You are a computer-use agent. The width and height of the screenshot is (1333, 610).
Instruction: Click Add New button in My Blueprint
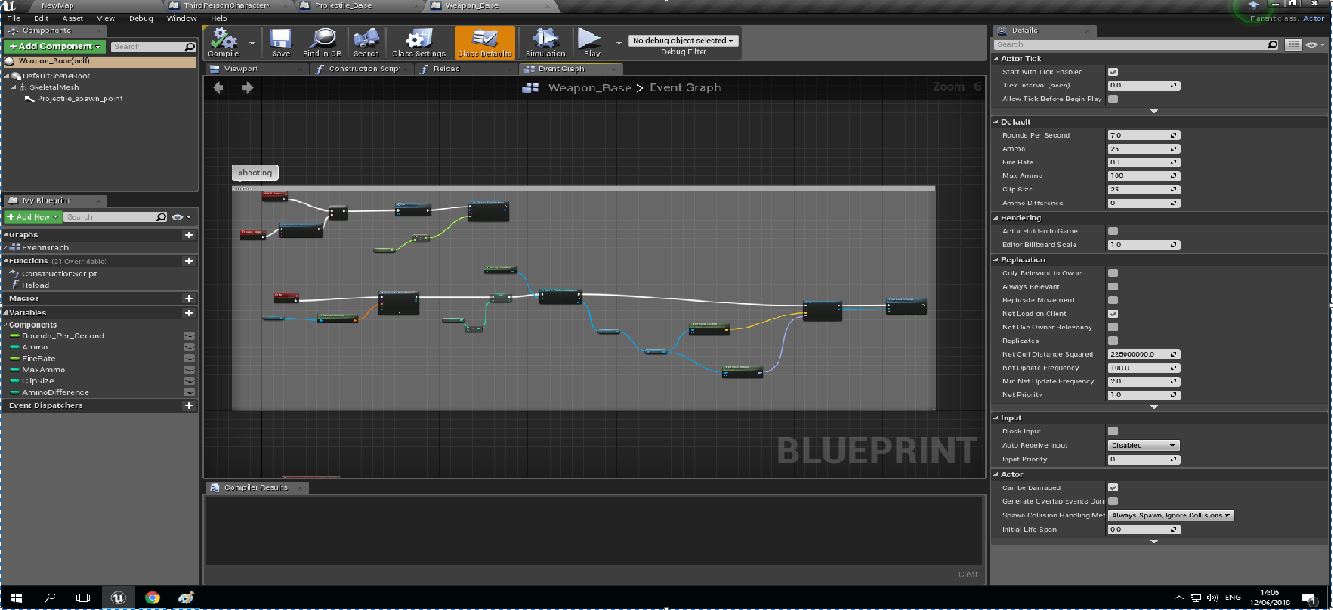[x=31, y=217]
